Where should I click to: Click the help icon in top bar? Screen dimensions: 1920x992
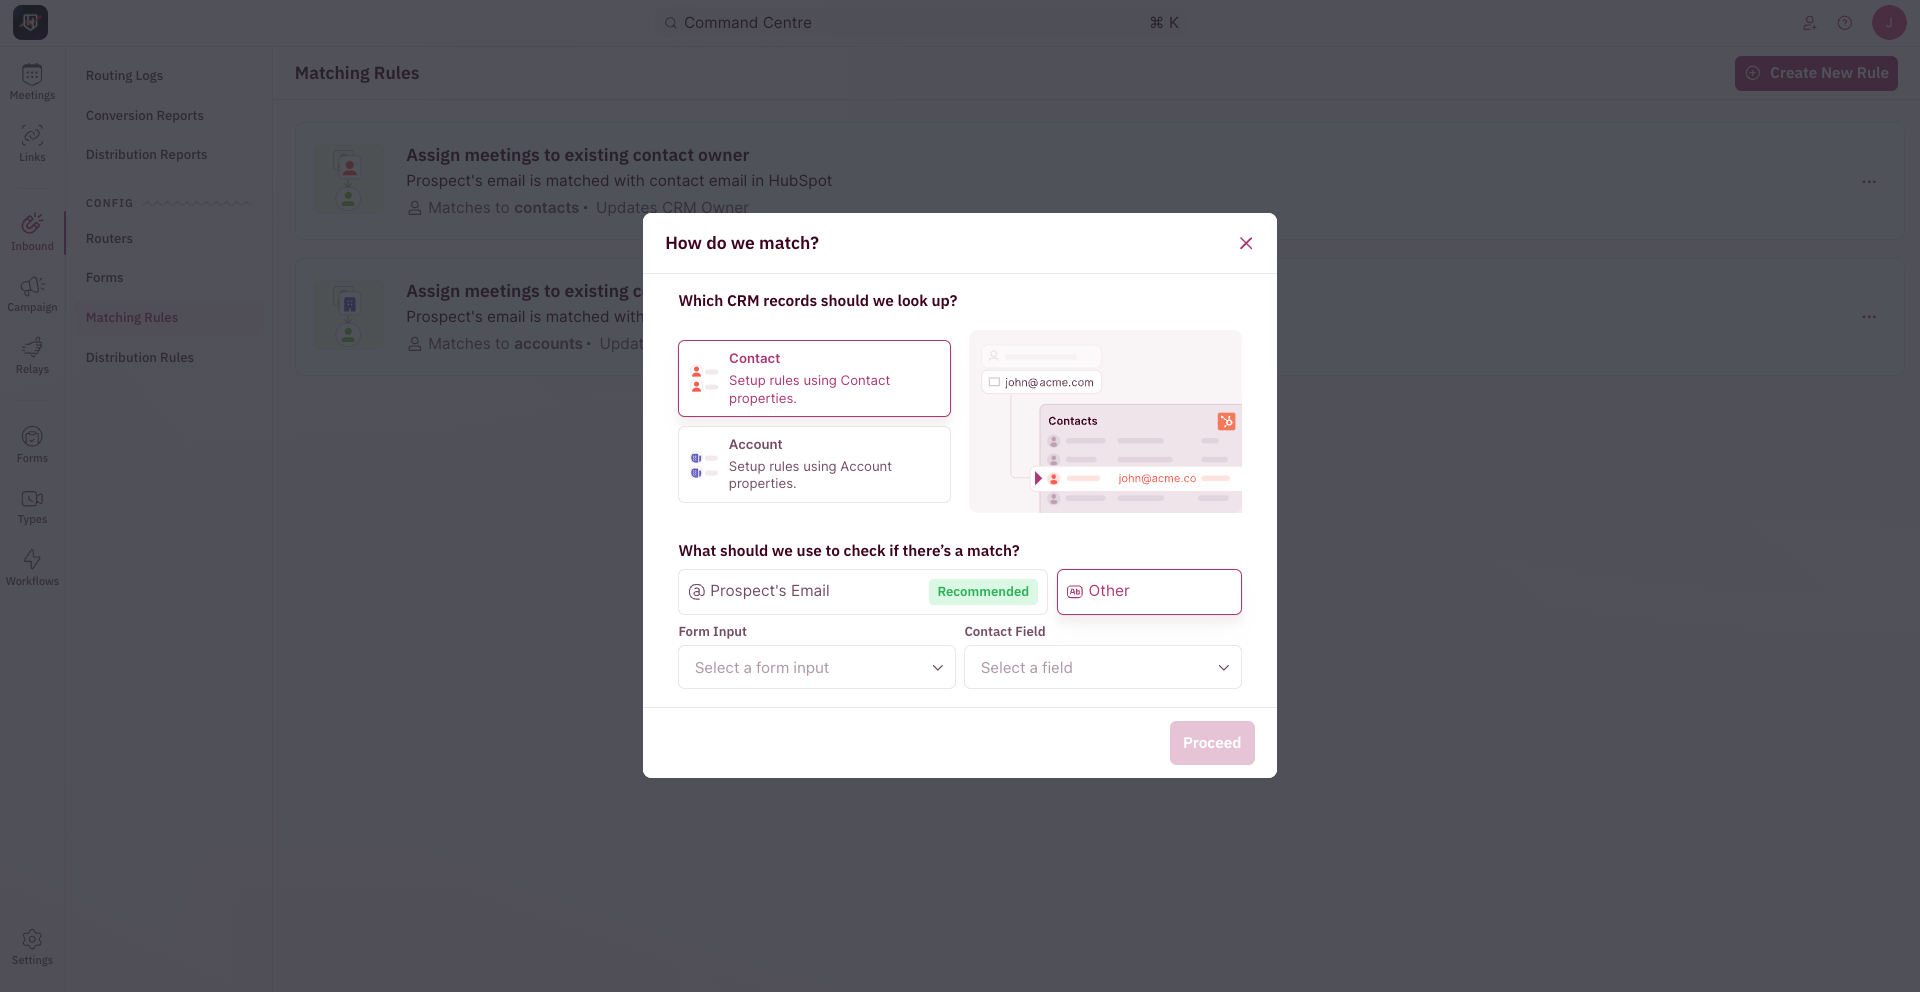(x=1845, y=23)
